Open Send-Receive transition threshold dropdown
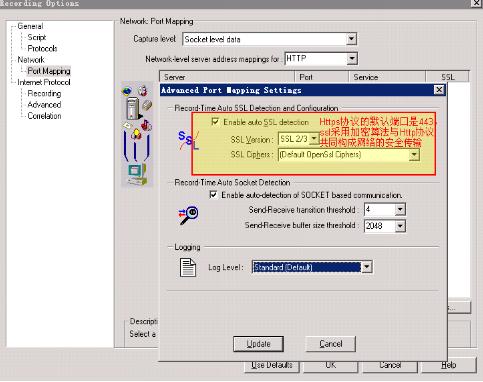The image size is (483, 382). [x=400, y=210]
